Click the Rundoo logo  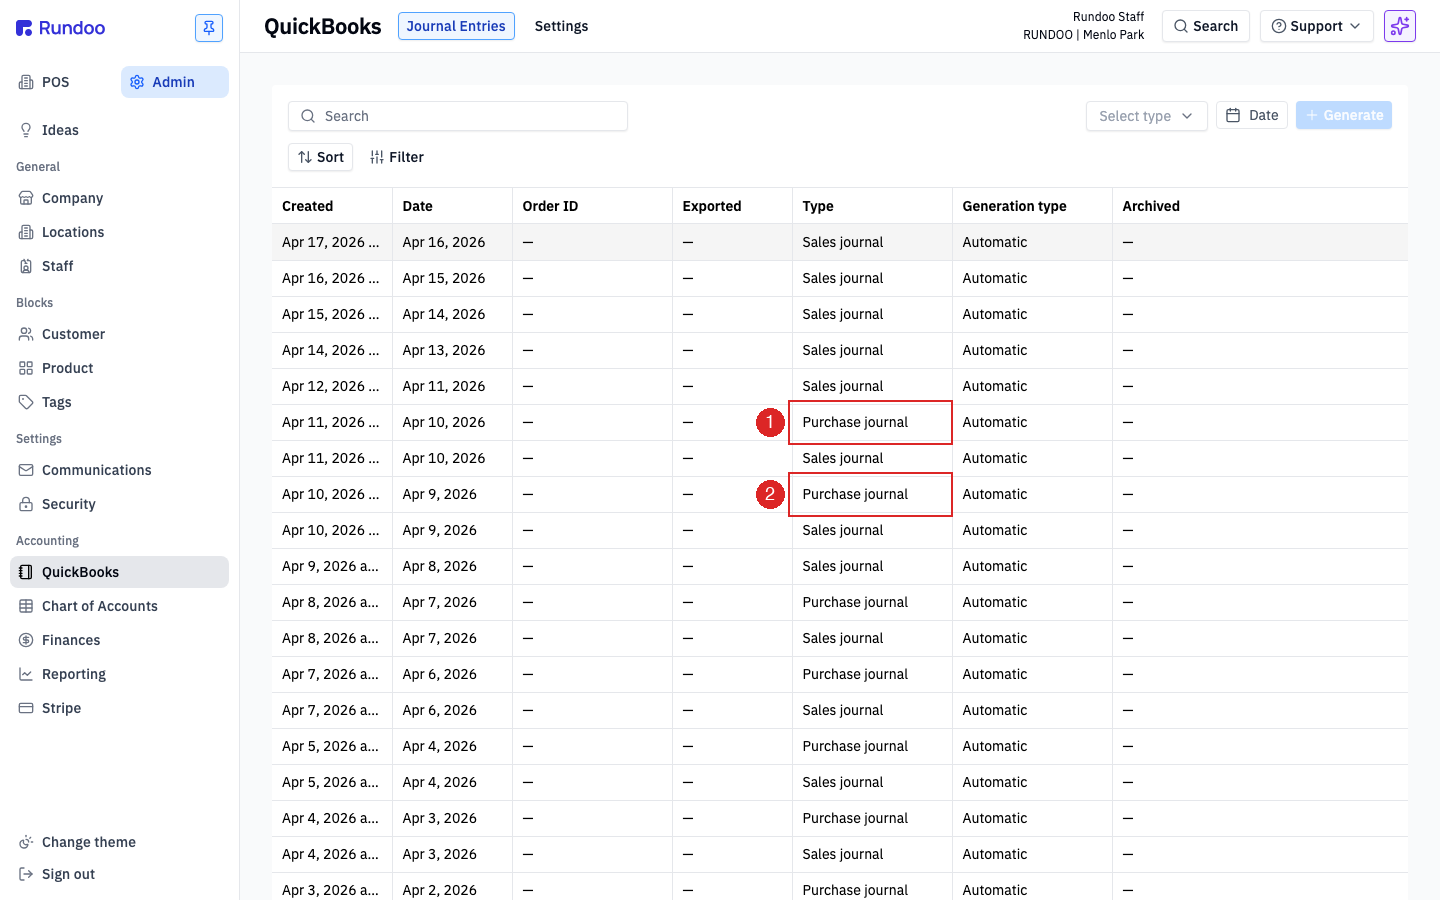pos(61,28)
